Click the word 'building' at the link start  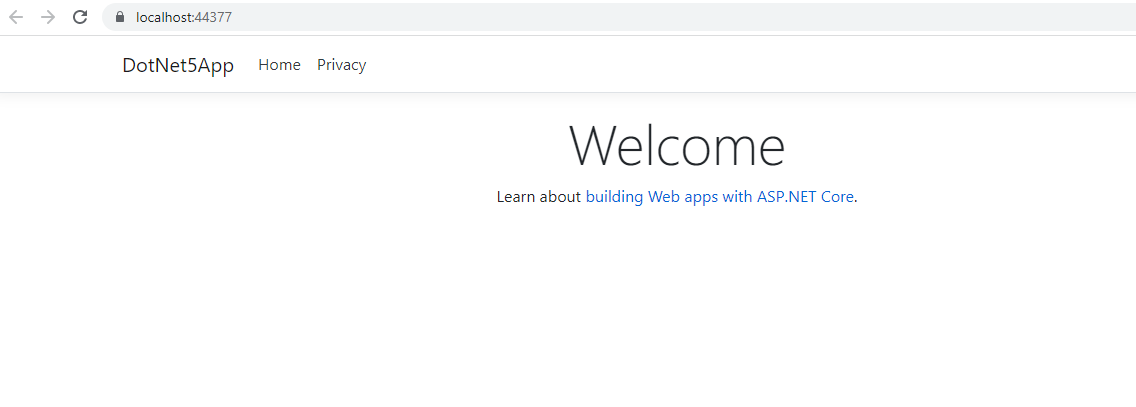point(614,196)
